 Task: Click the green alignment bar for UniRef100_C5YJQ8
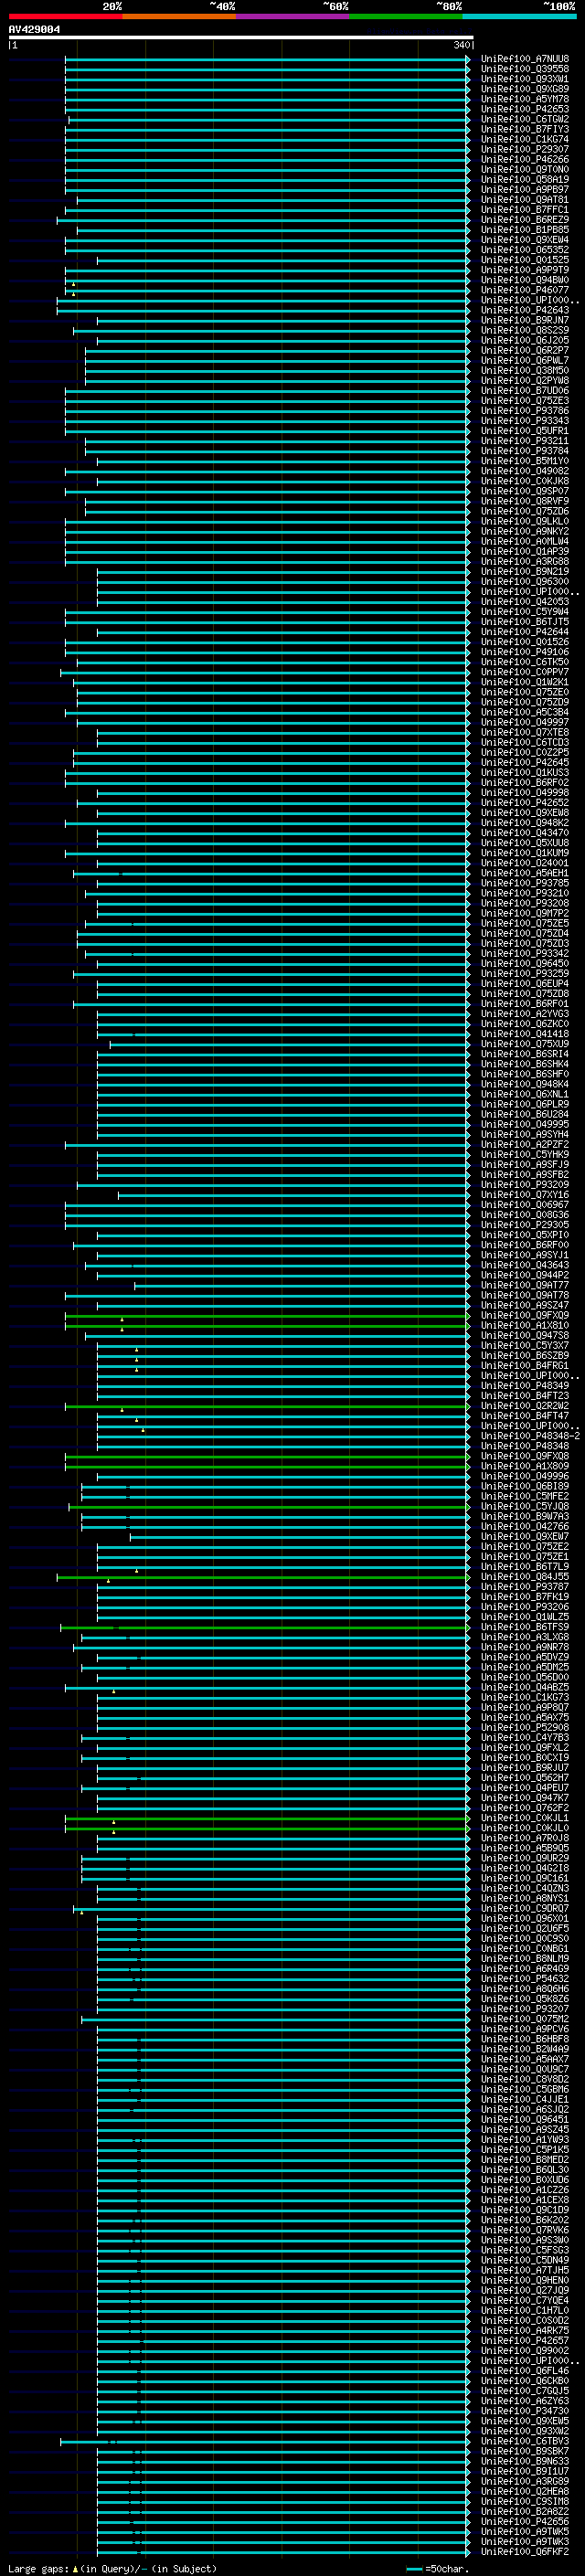(269, 1507)
